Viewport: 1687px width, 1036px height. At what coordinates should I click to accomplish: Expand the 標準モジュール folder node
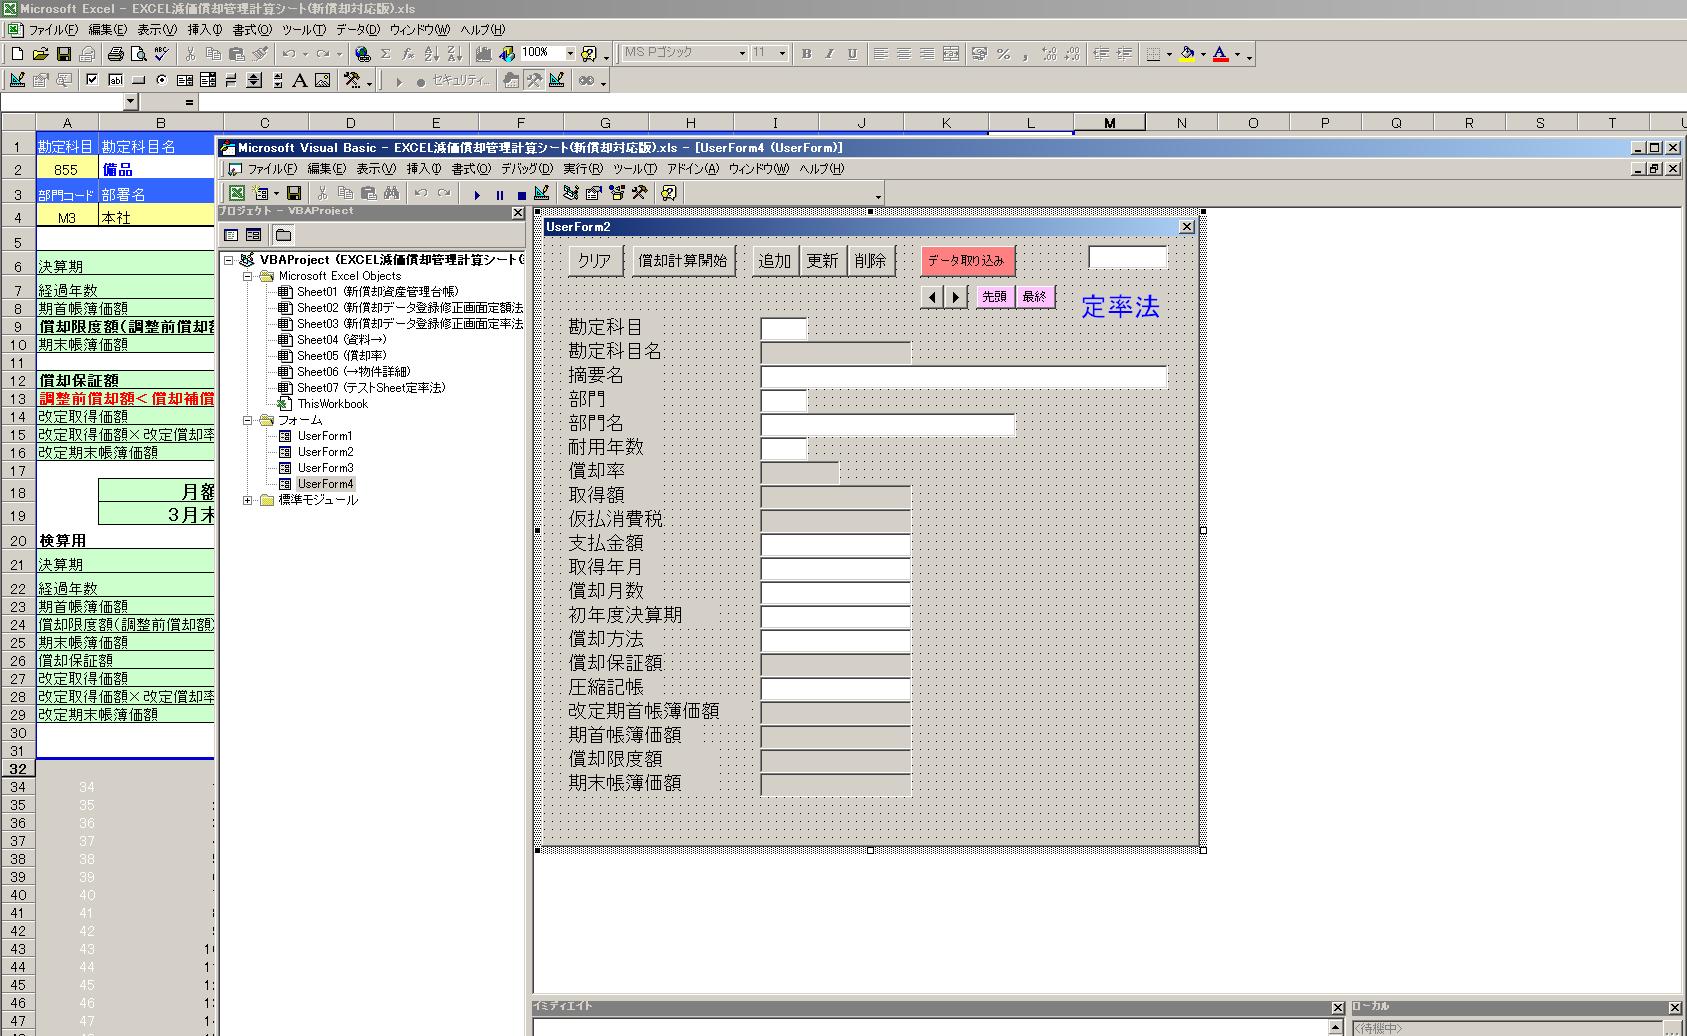tap(248, 500)
